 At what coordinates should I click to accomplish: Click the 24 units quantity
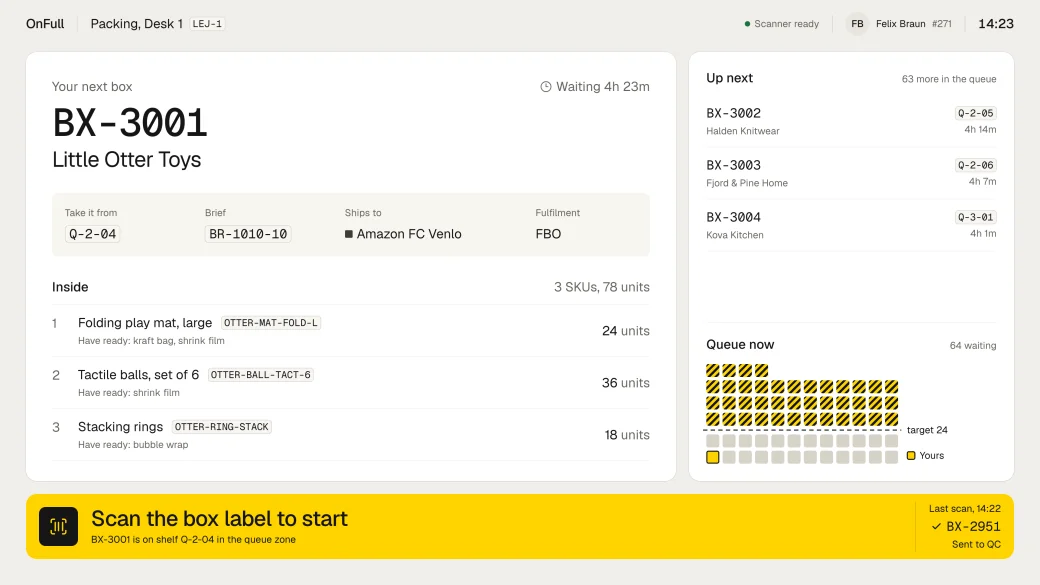(626, 331)
